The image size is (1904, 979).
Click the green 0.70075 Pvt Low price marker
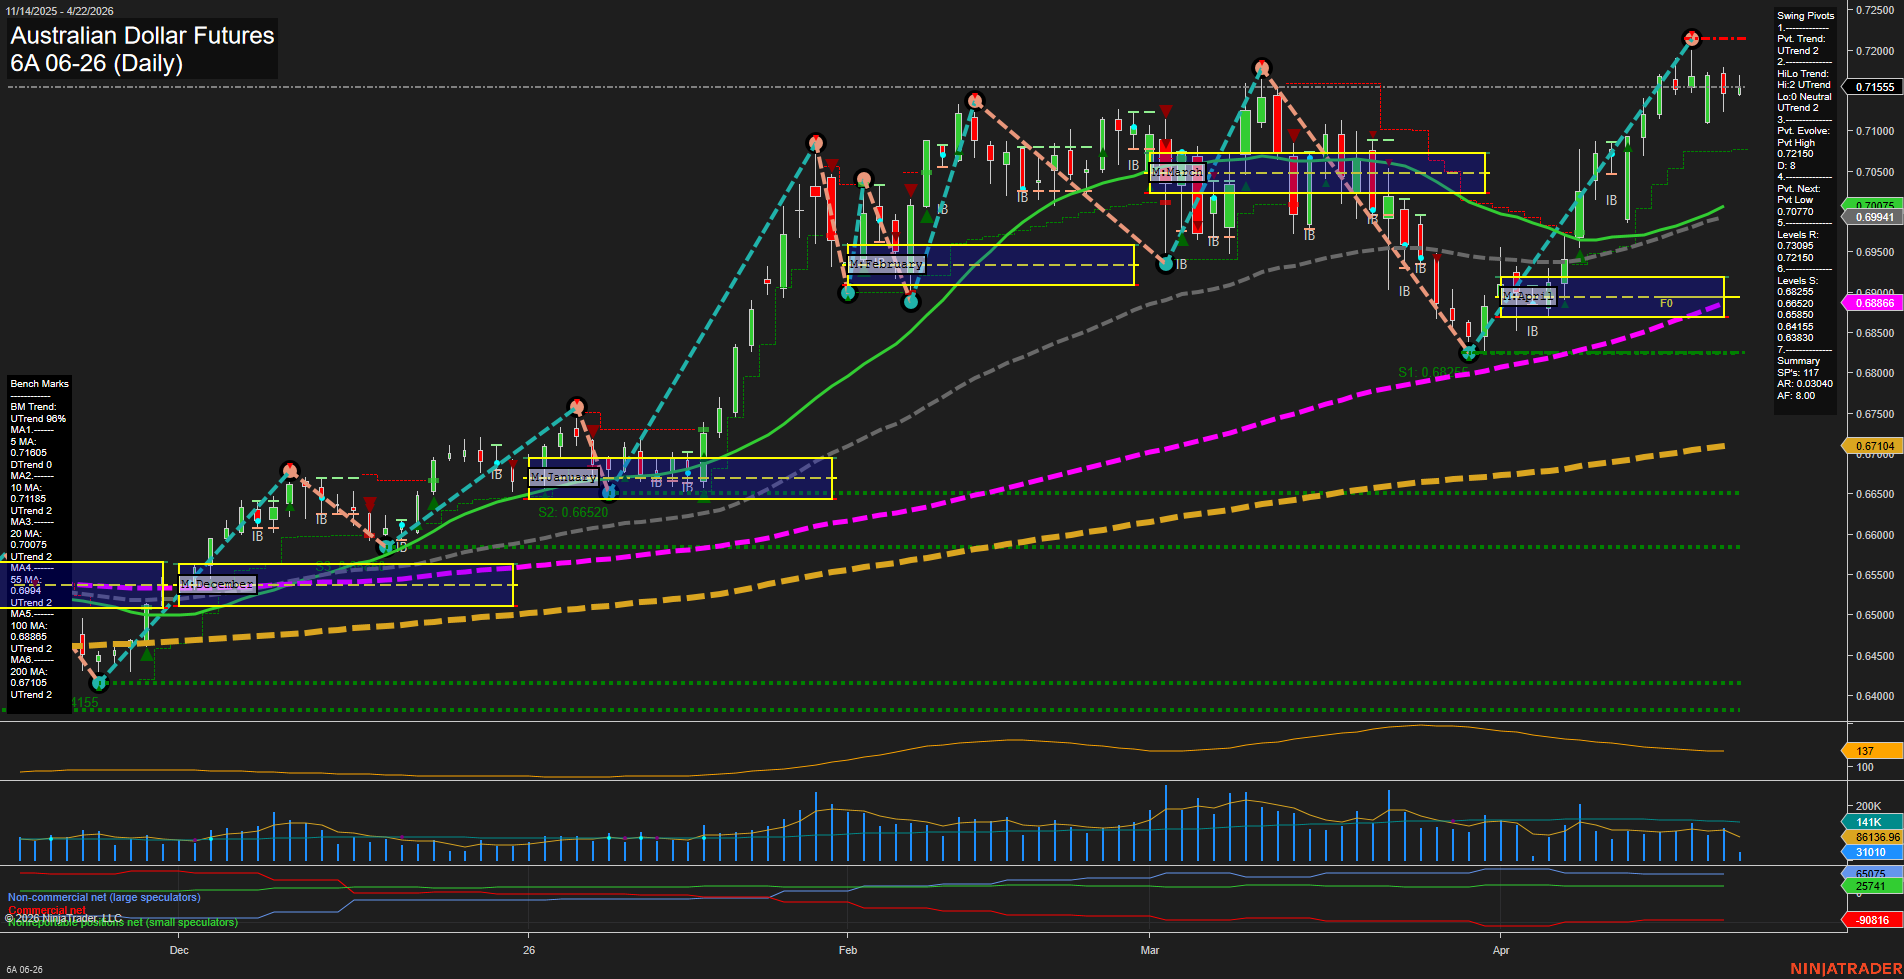(1877, 205)
